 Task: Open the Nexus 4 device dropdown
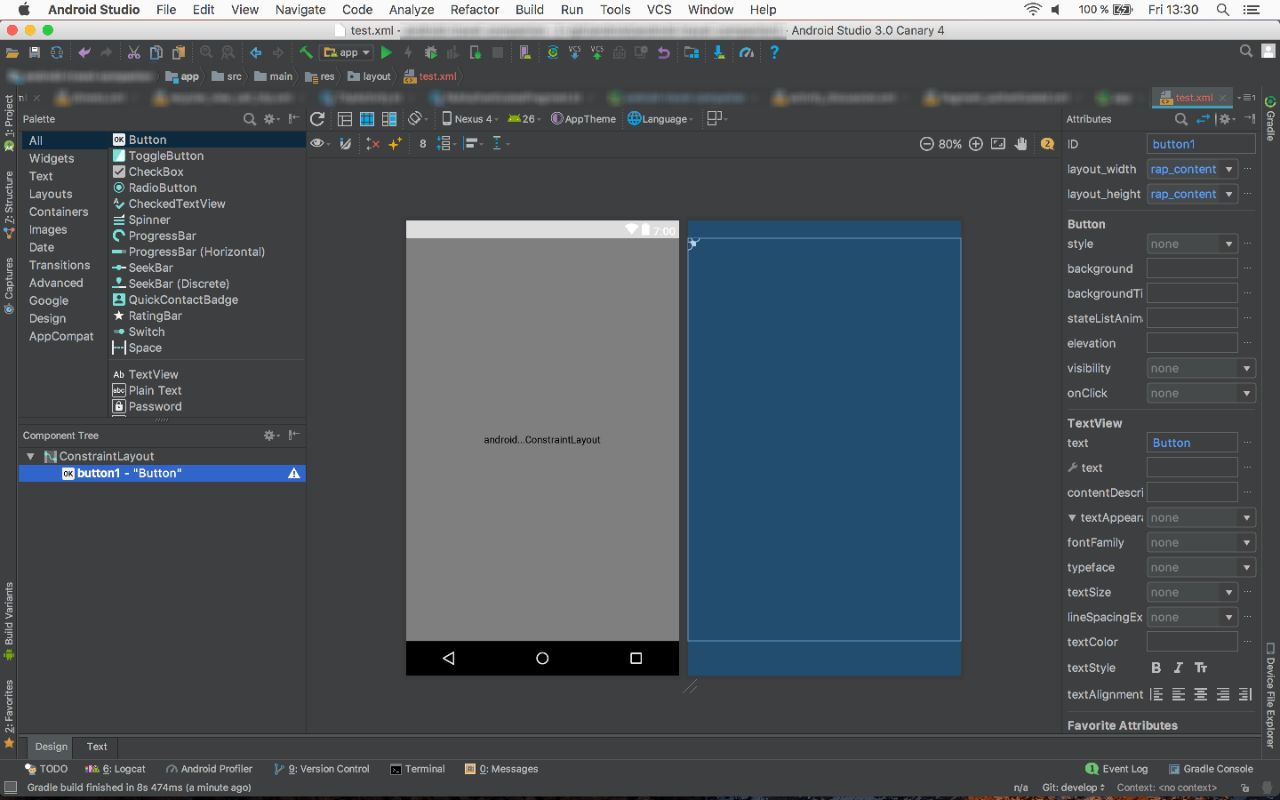point(470,119)
